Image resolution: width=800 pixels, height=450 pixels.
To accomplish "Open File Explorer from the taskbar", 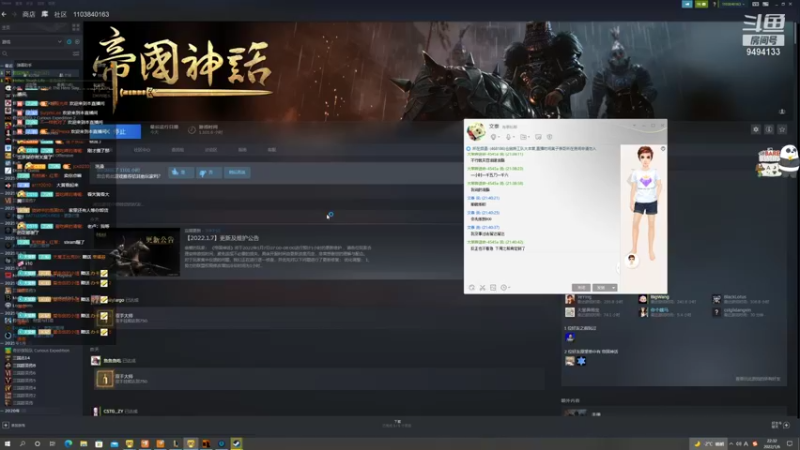I will 83,444.
